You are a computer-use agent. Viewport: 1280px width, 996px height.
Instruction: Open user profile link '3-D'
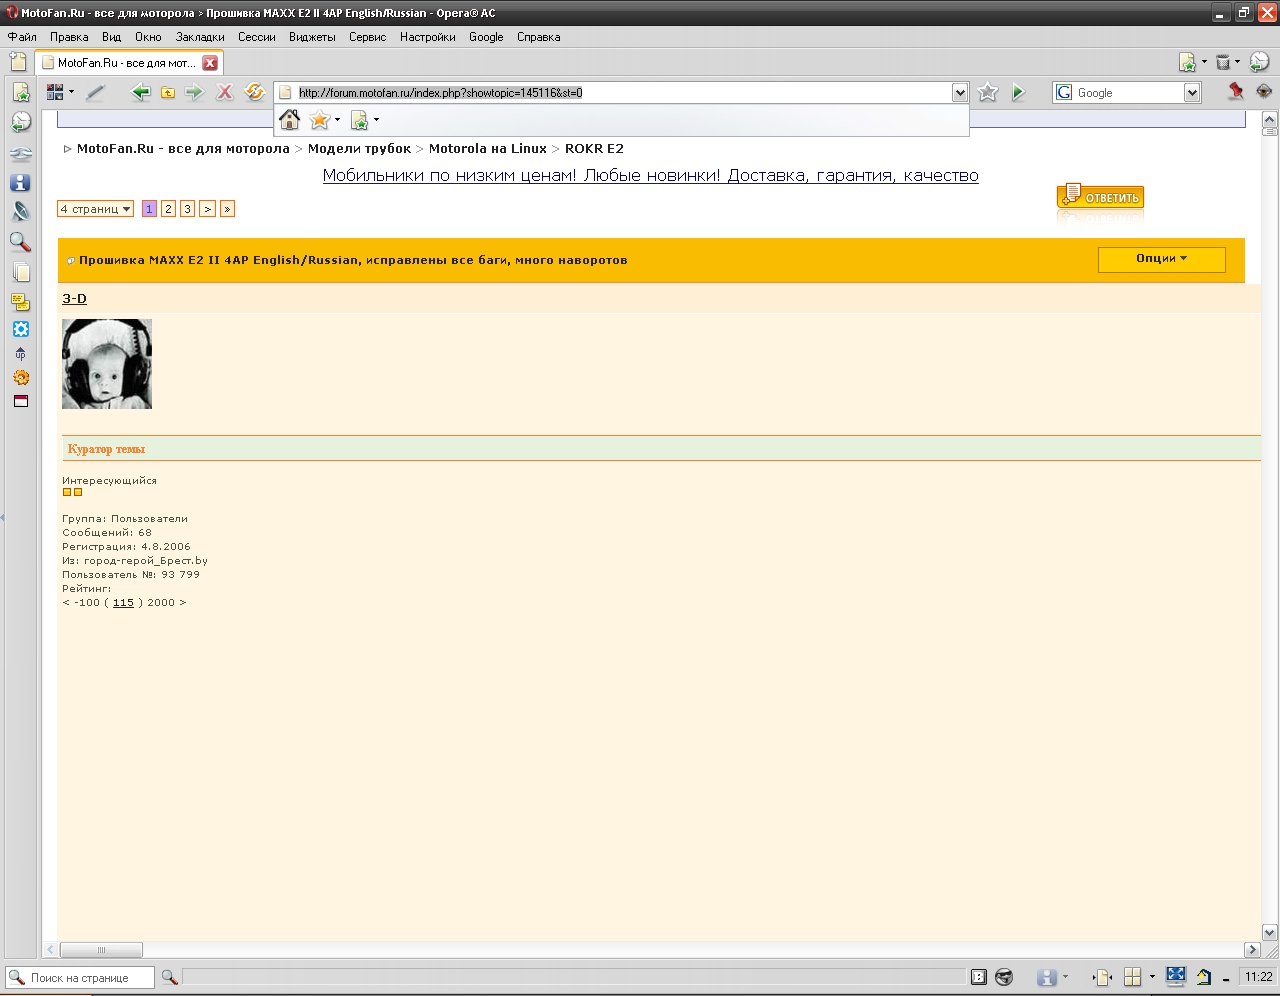pos(74,298)
